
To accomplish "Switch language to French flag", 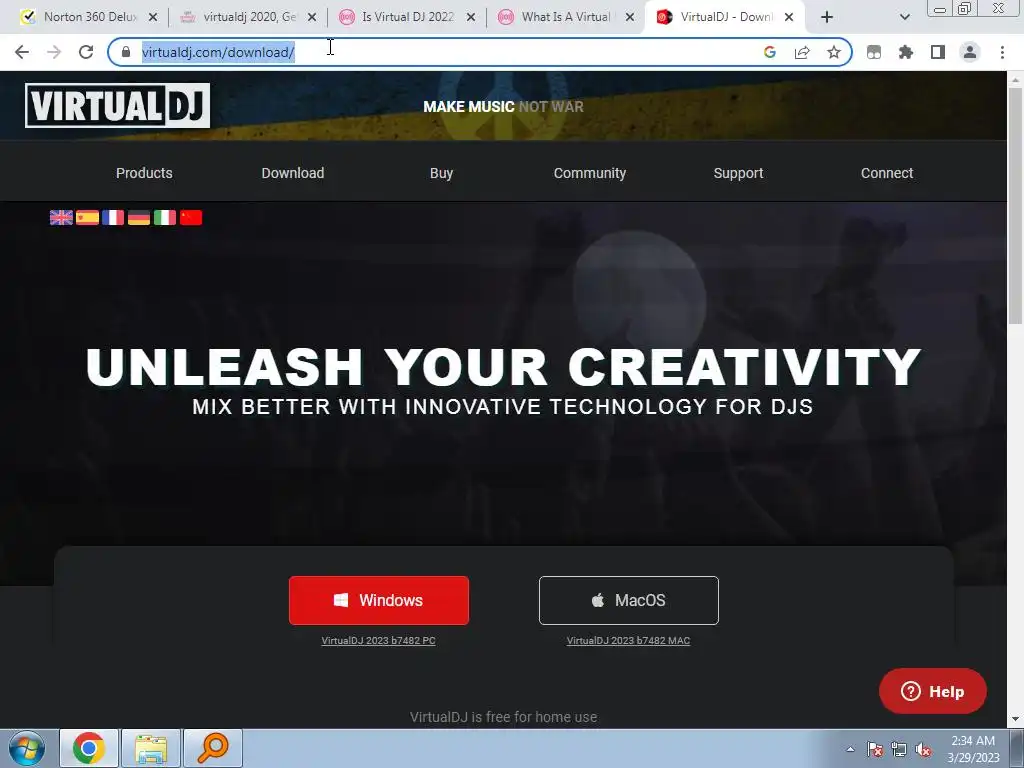I will point(113,217).
